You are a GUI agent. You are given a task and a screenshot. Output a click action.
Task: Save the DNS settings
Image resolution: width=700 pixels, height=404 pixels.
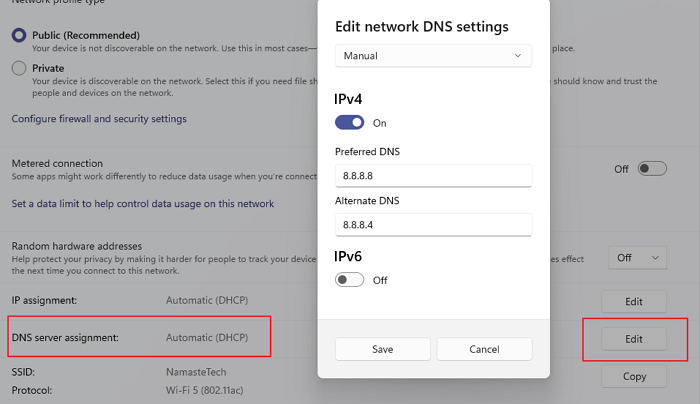(x=383, y=349)
